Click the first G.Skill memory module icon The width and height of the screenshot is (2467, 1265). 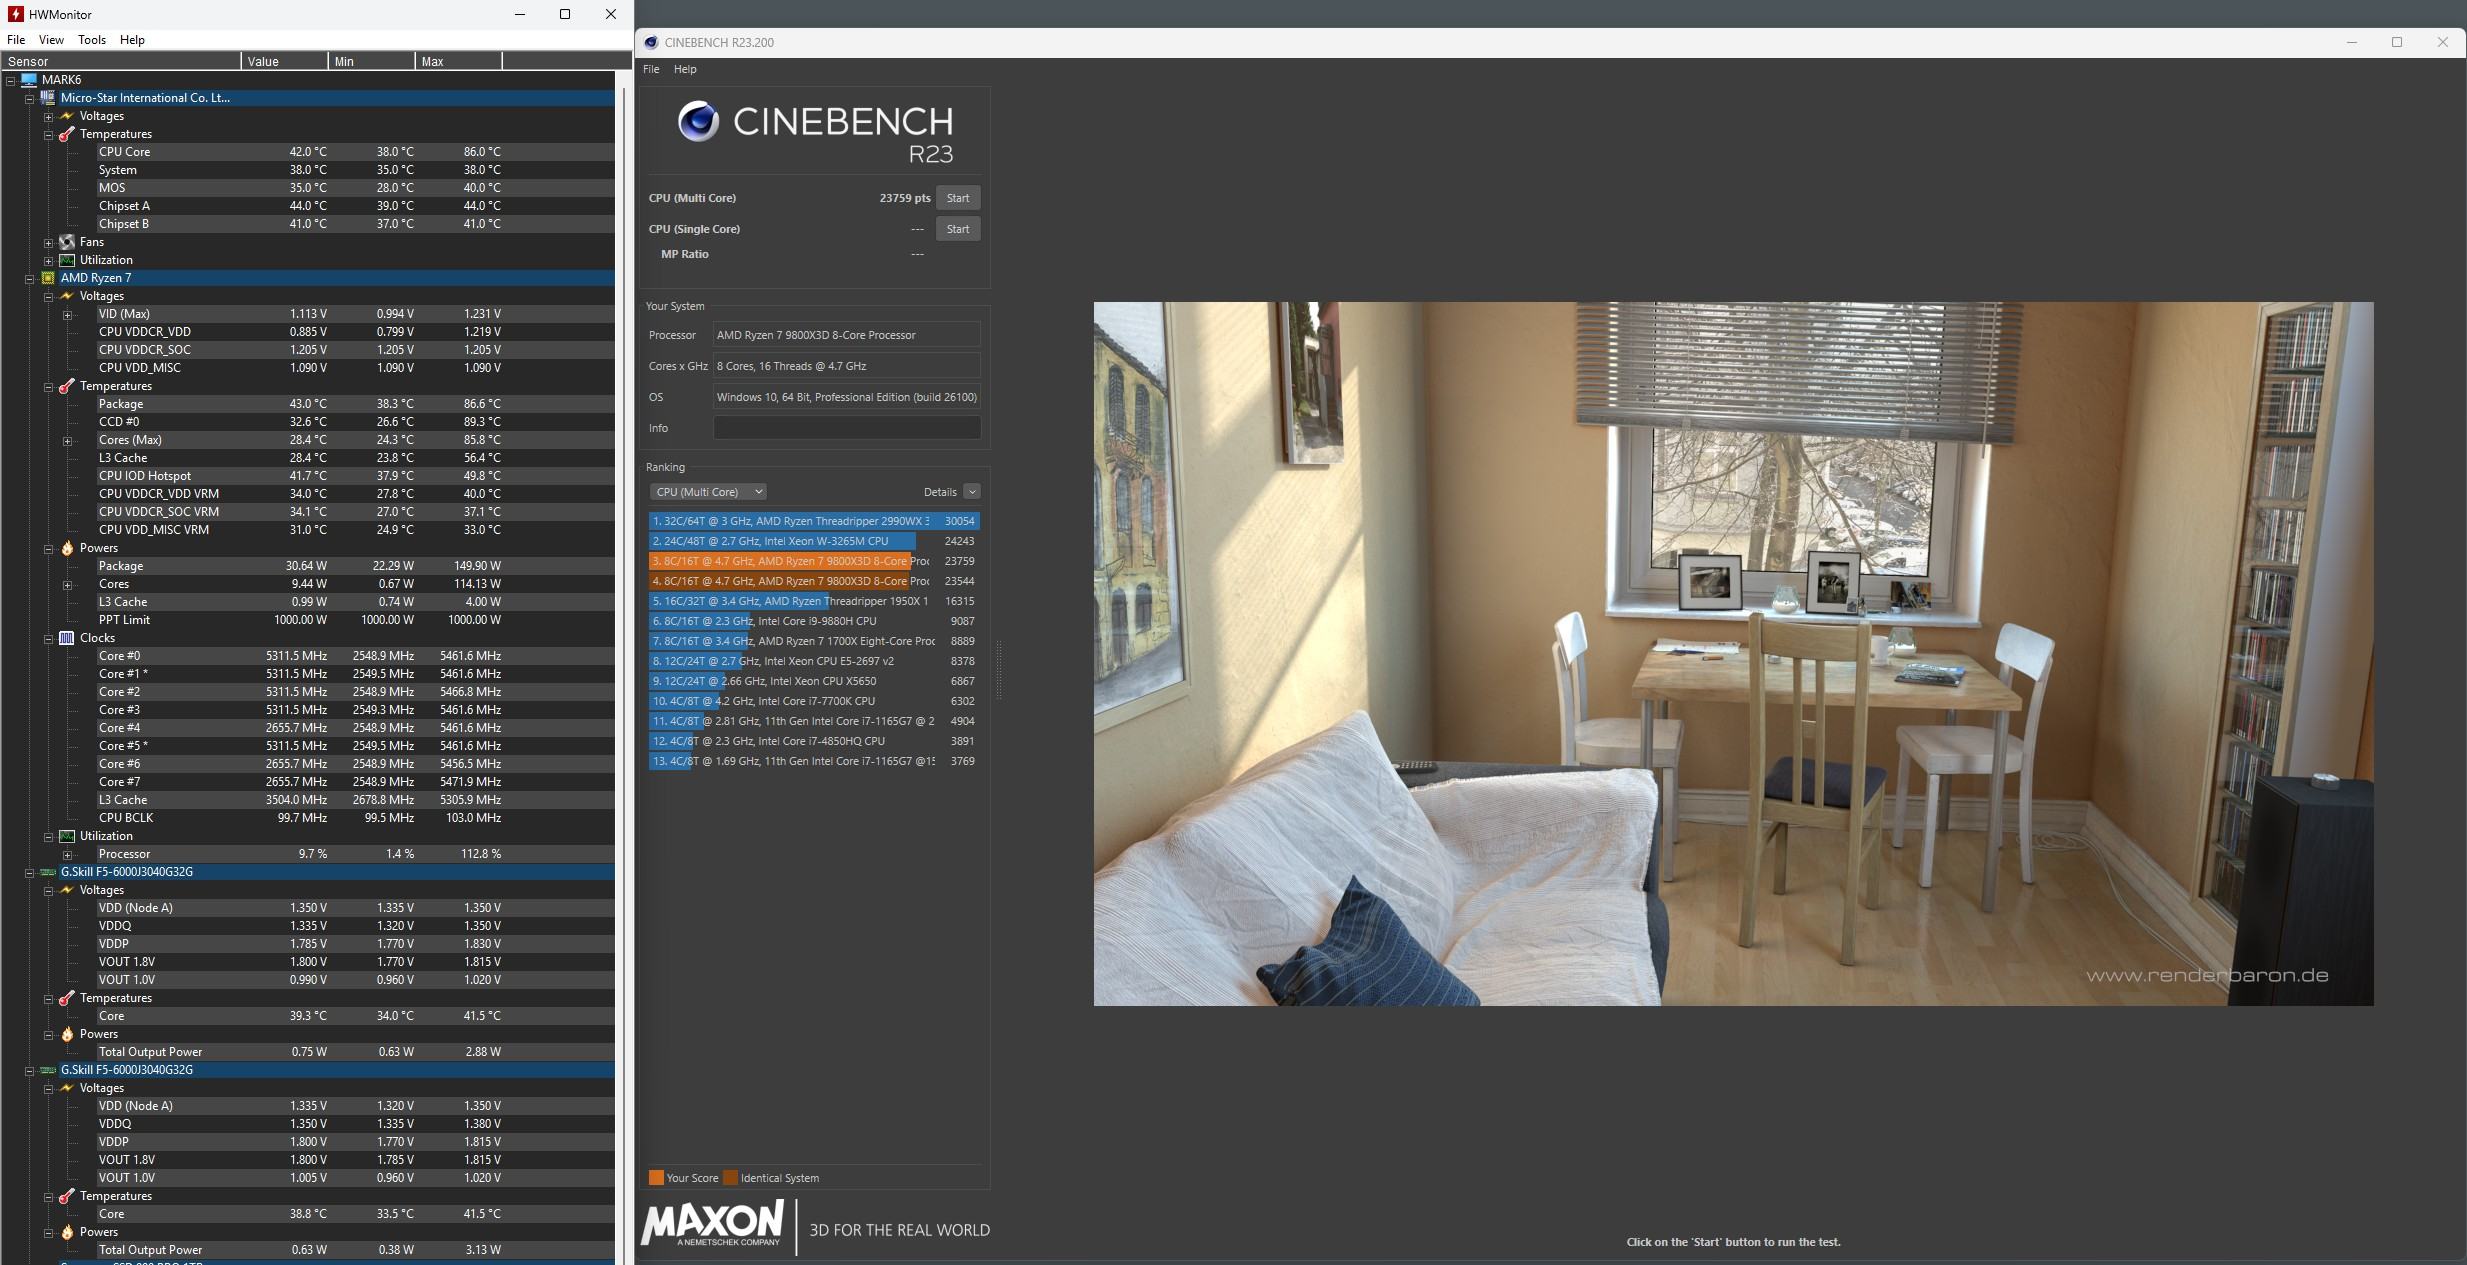point(48,872)
